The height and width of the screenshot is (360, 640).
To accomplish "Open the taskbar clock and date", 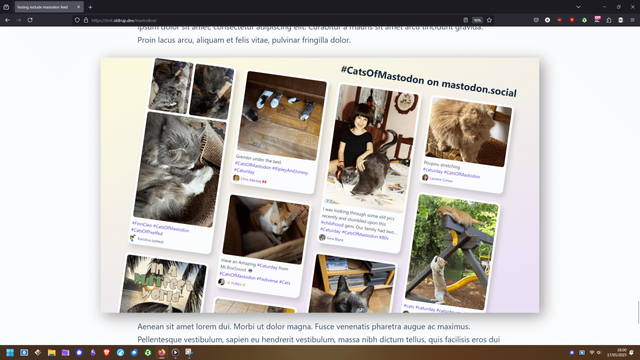I will pos(617,352).
